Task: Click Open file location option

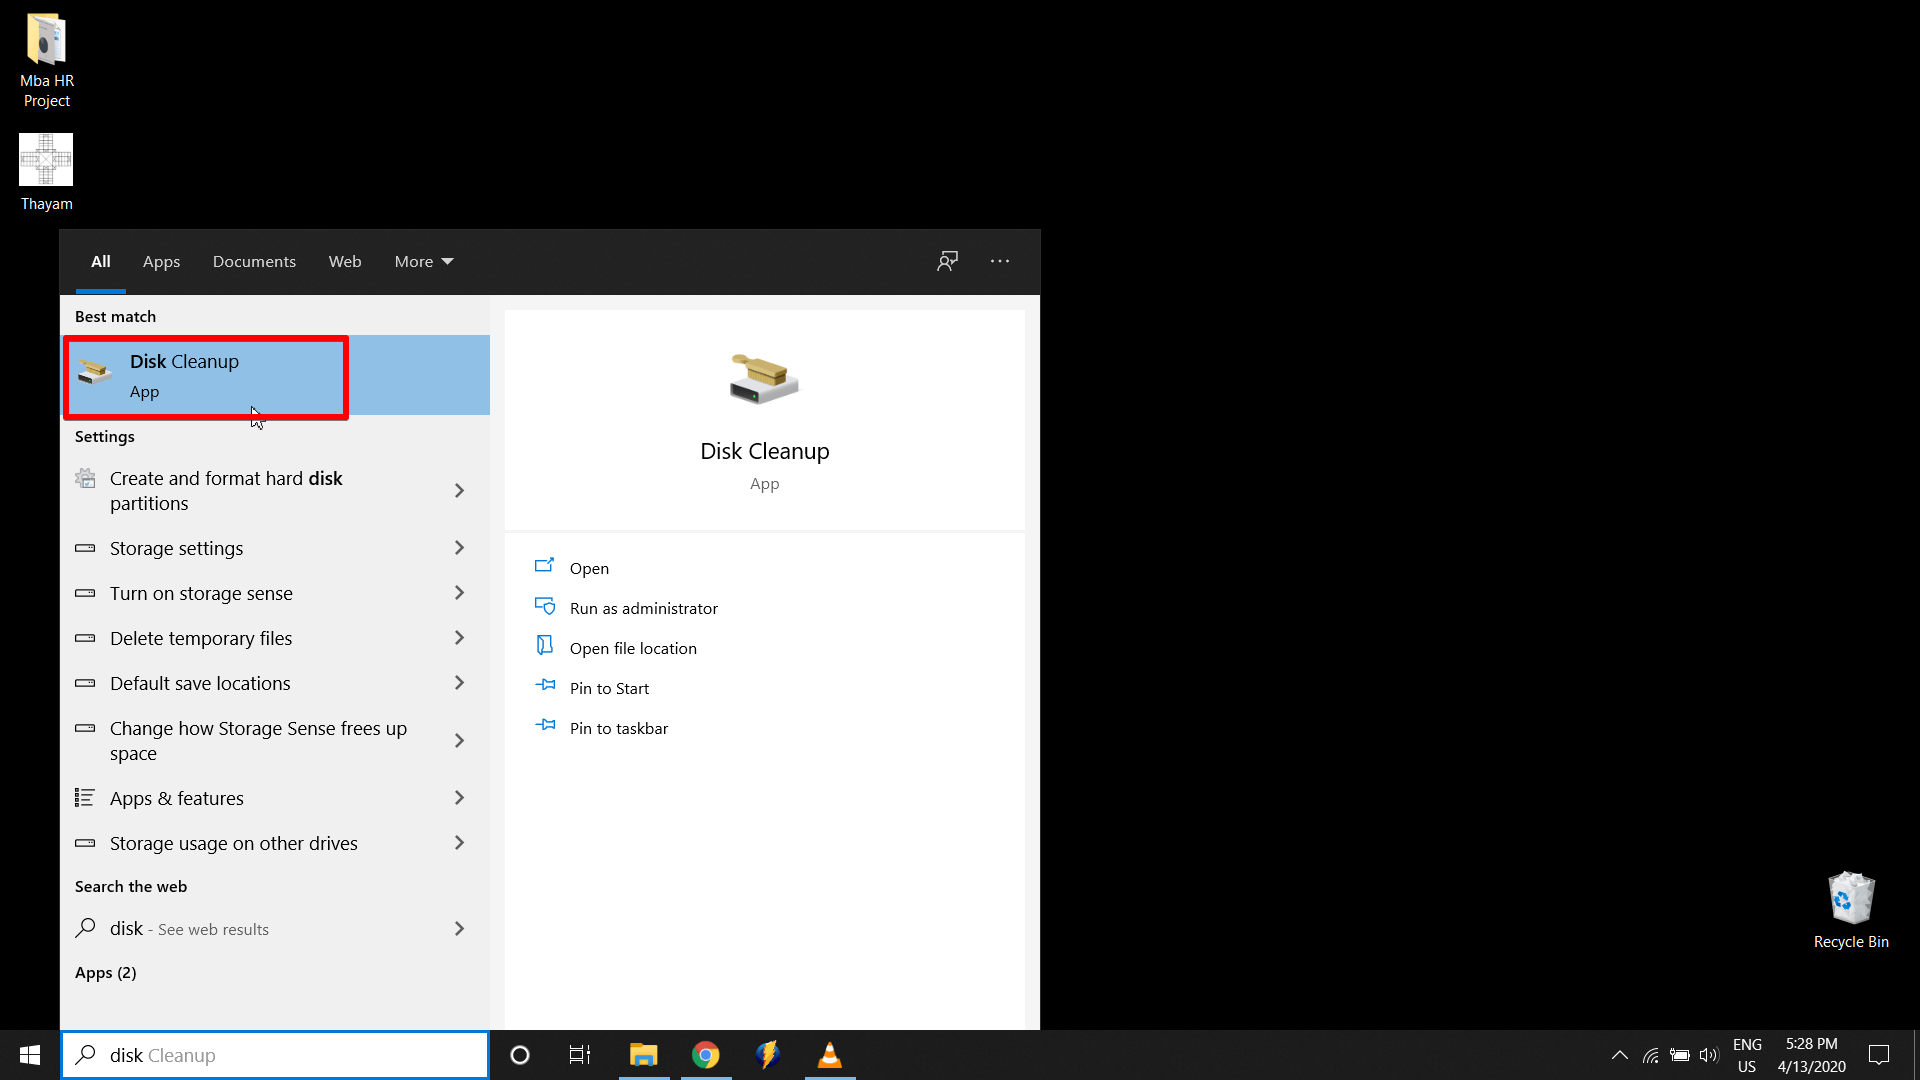Action: click(x=633, y=646)
